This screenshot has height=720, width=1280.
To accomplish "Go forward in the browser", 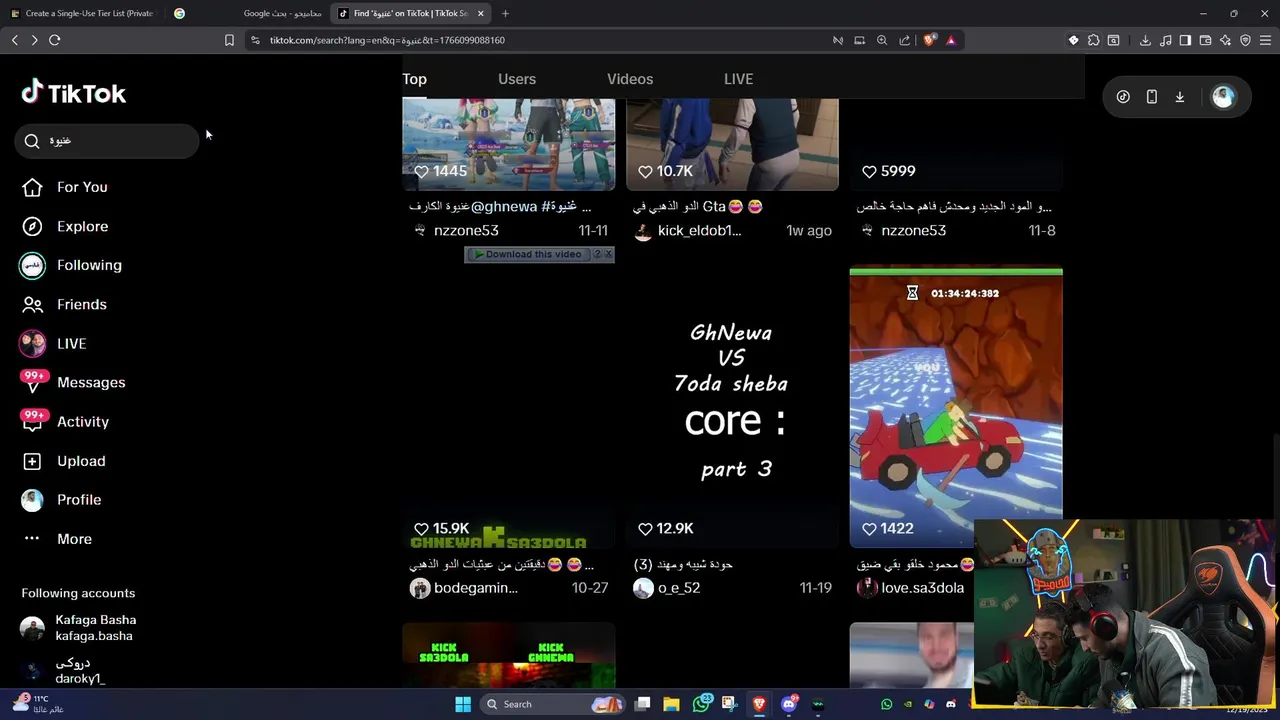I will tap(34, 40).
